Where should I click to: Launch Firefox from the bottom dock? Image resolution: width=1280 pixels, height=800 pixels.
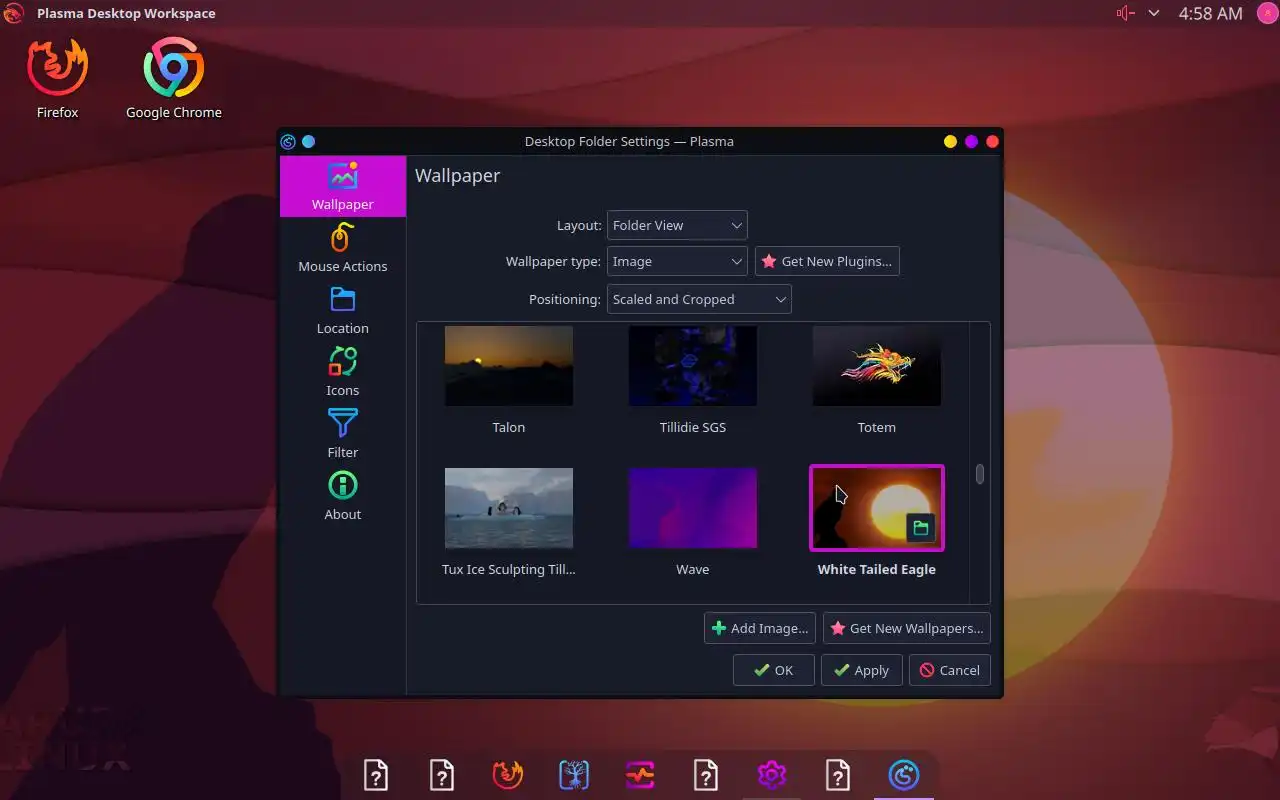click(x=508, y=775)
